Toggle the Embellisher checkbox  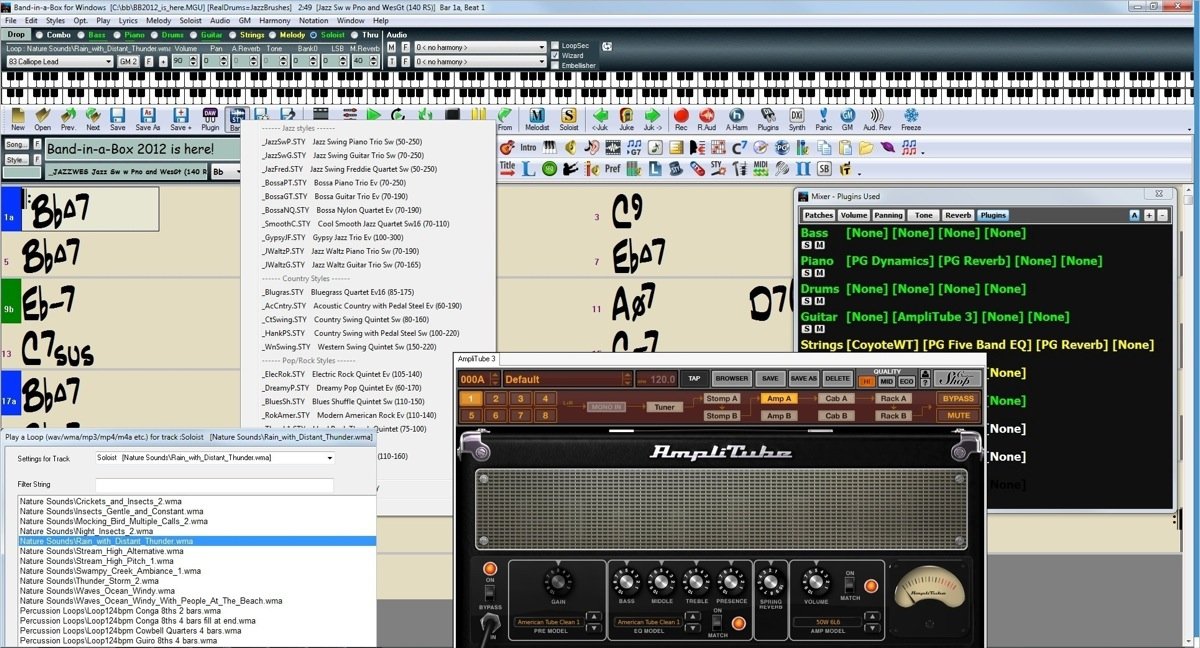[555, 65]
